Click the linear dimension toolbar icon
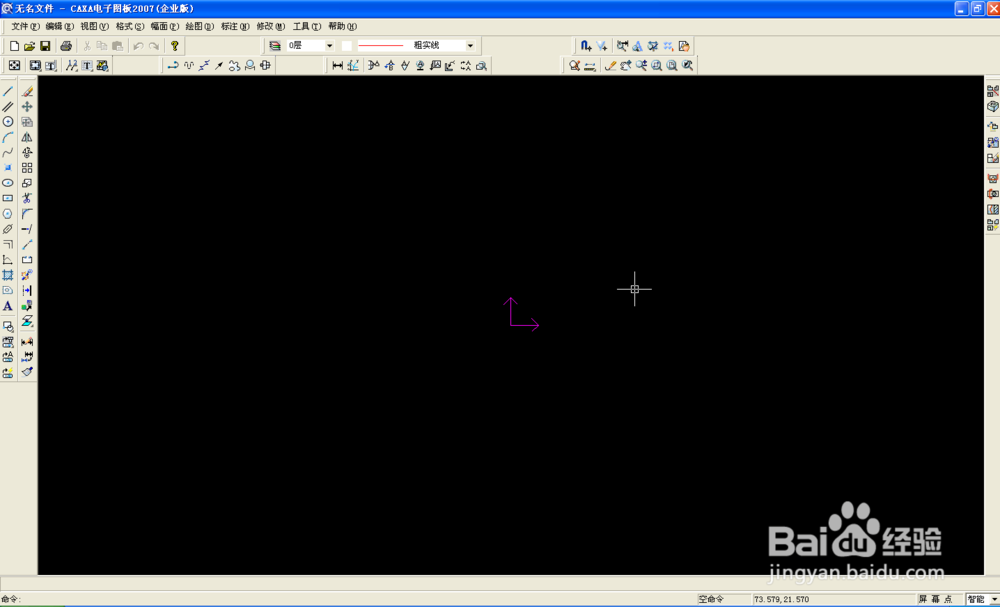The height and width of the screenshot is (607, 1000). [x=337, y=66]
